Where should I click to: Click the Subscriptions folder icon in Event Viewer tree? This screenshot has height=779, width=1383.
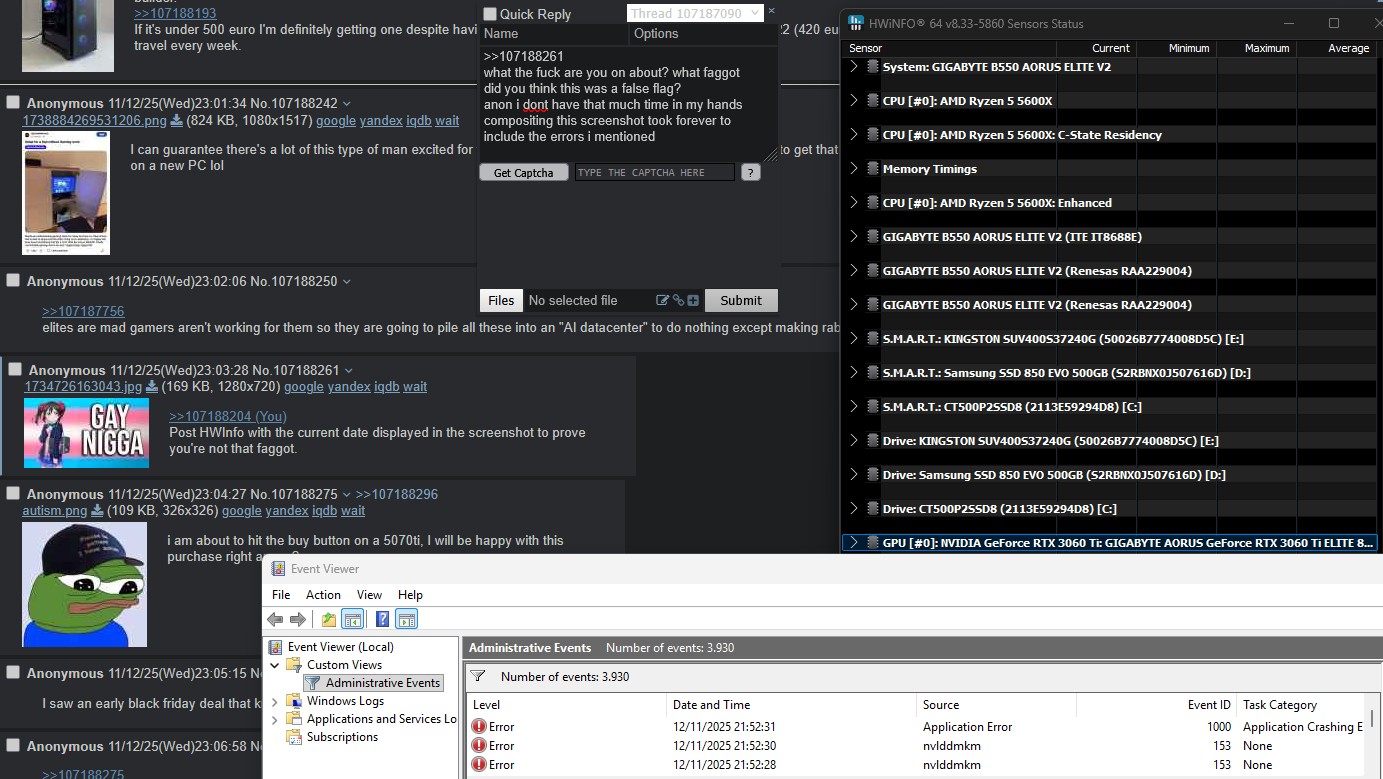(x=294, y=737)
